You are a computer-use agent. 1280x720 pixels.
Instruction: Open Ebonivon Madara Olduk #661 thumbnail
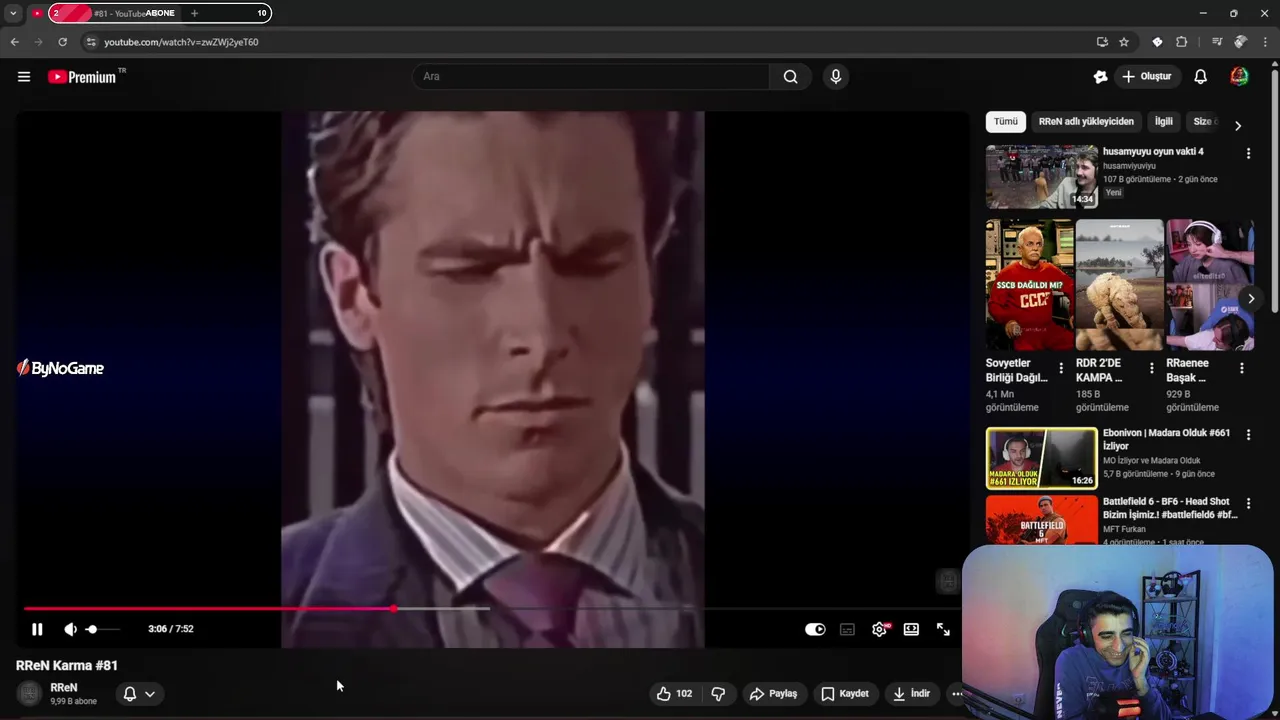[x=1042, y=458]
